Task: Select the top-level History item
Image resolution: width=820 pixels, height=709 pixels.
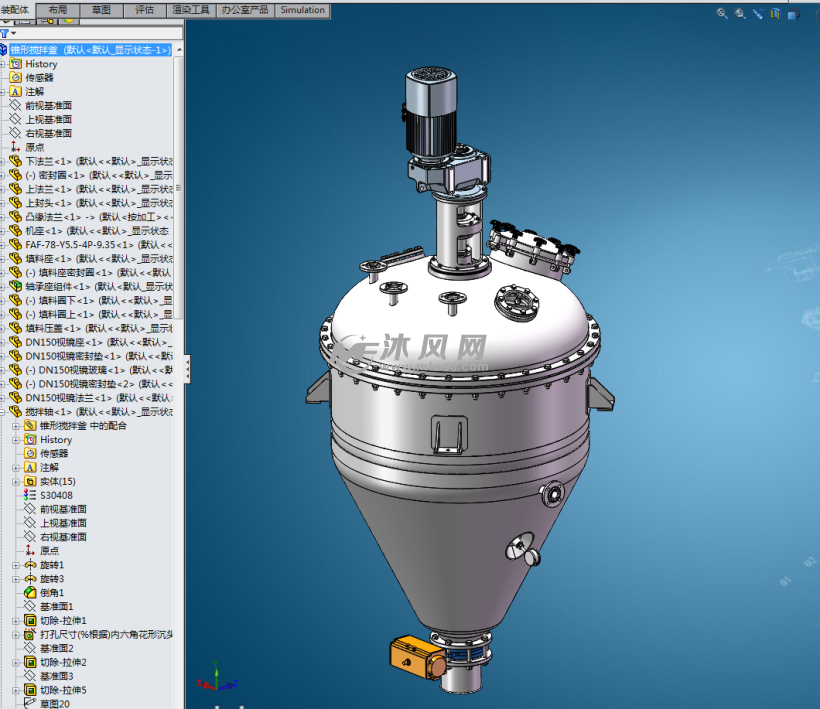Action: click(x=41, y=64)
